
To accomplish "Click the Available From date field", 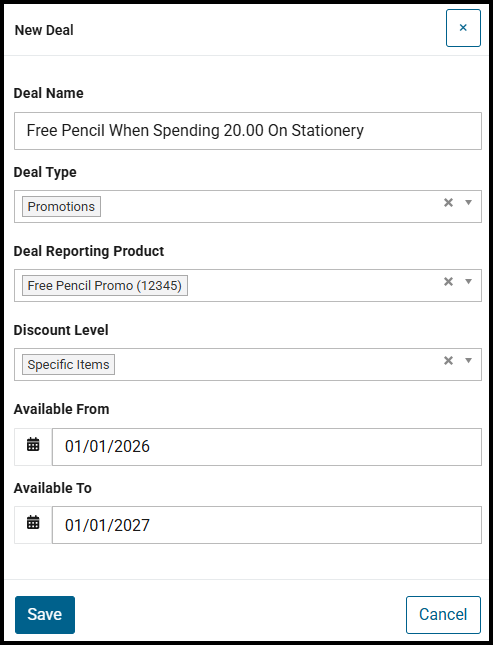I will click(x=267, y=447).
